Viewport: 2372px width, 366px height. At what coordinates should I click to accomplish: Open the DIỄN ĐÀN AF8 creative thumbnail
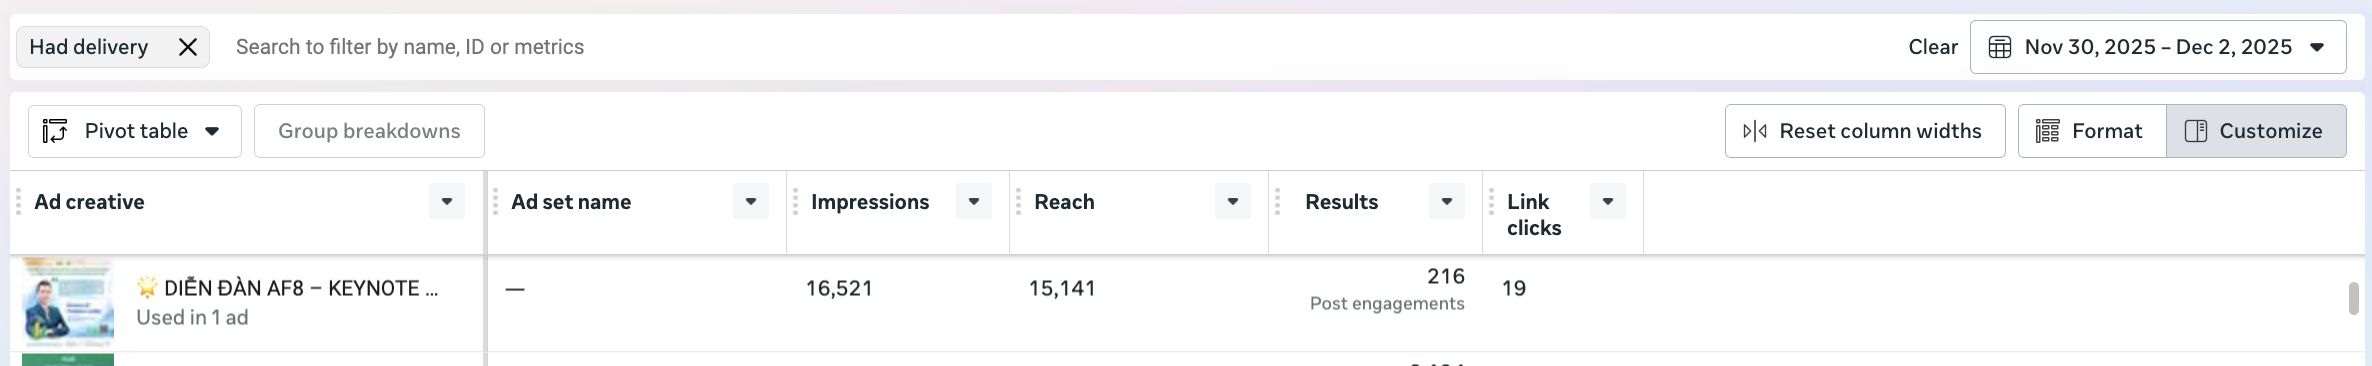(x=68, y=303)
